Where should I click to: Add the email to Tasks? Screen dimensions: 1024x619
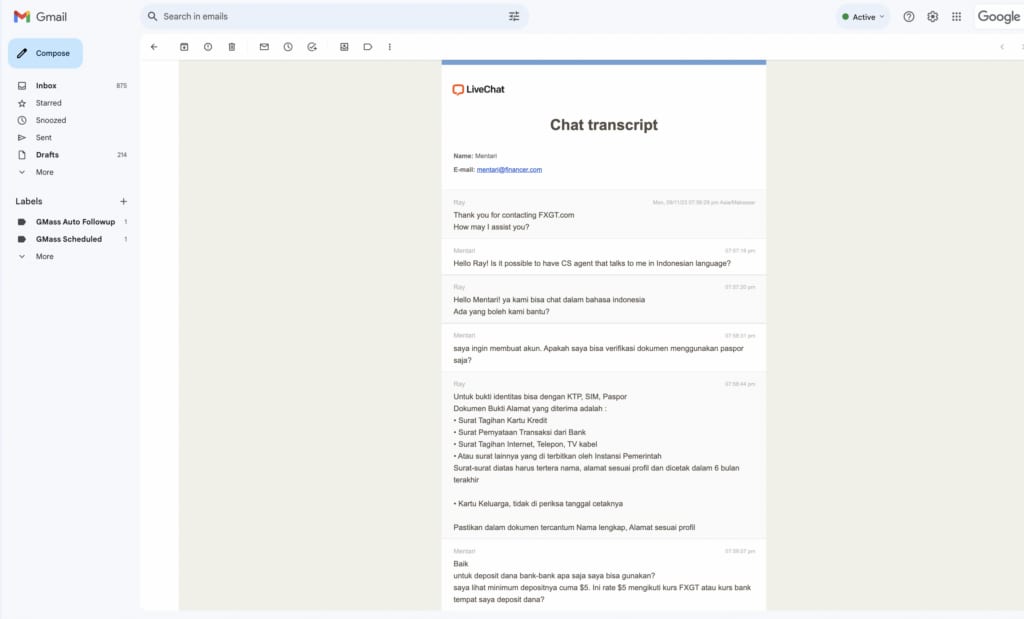click(x=312, y=47)
